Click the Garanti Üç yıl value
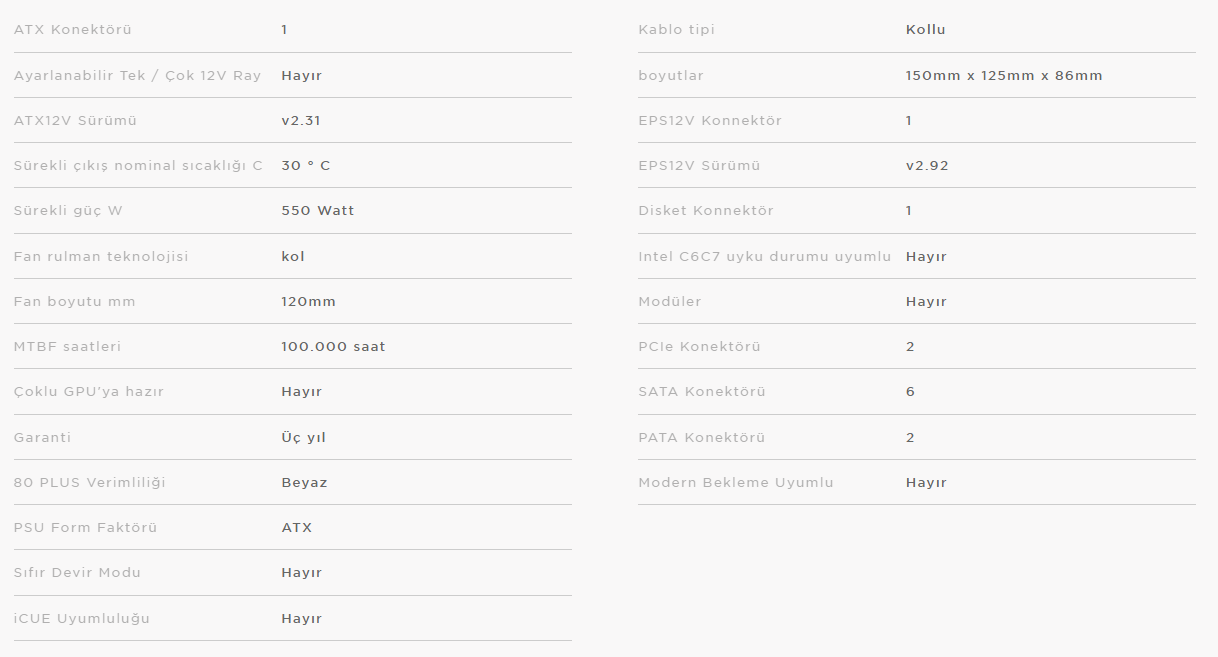Image resolution: width=1218 pixels, height=657 pixels. point(304,438)
